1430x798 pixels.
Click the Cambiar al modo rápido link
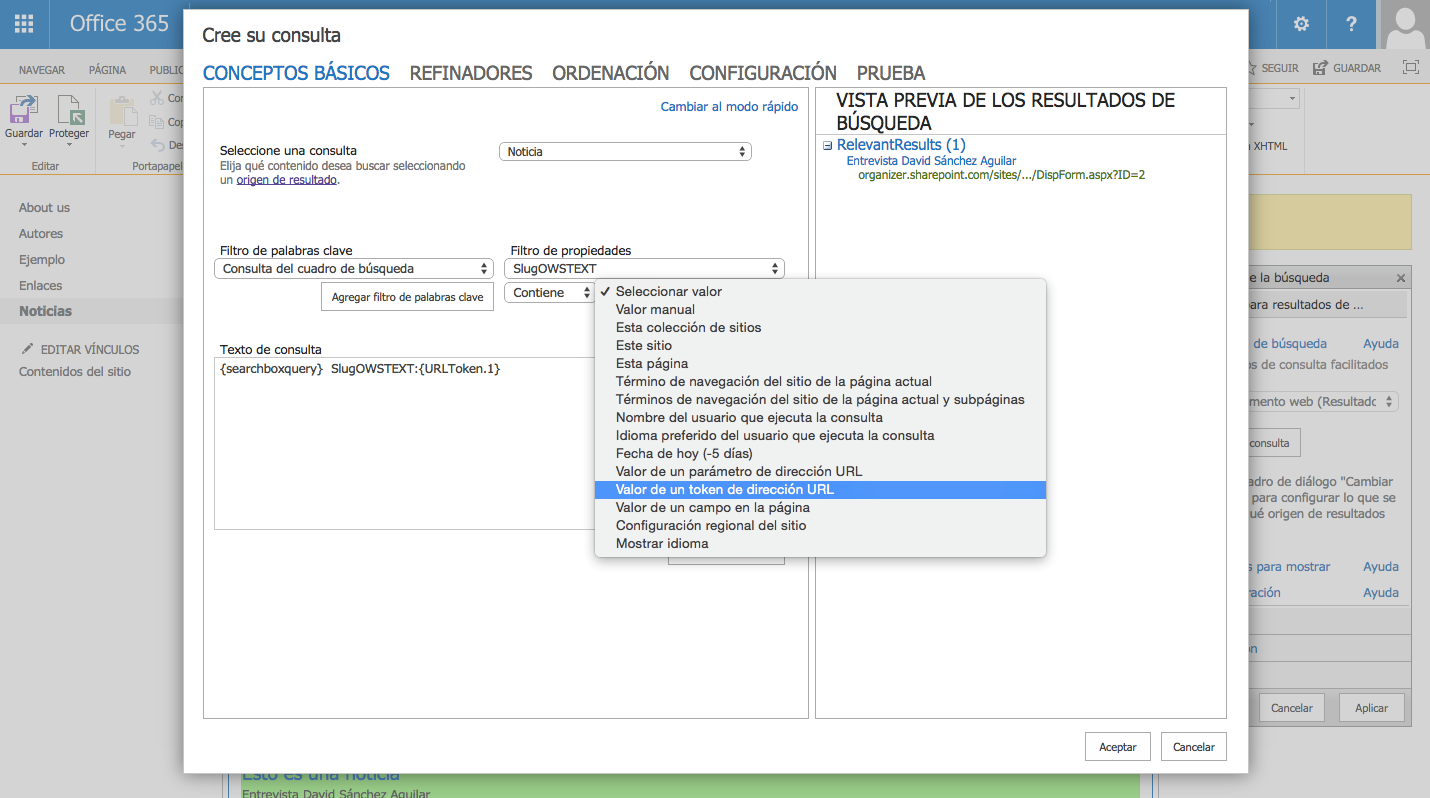(729, 107)
